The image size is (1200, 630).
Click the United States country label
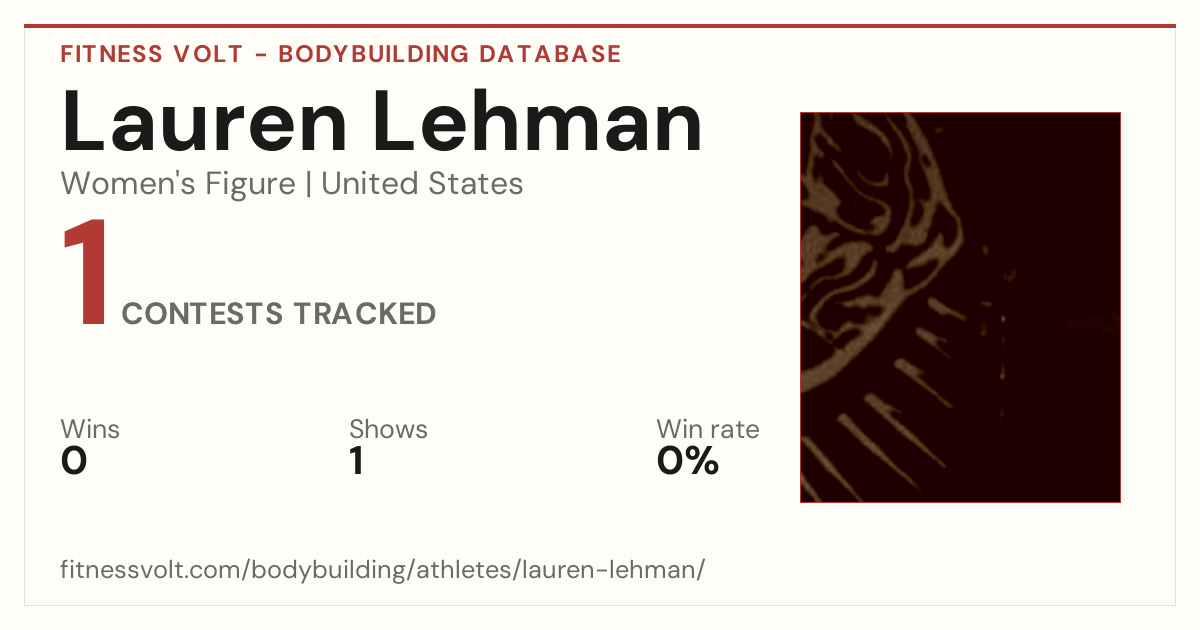(422, 184)
